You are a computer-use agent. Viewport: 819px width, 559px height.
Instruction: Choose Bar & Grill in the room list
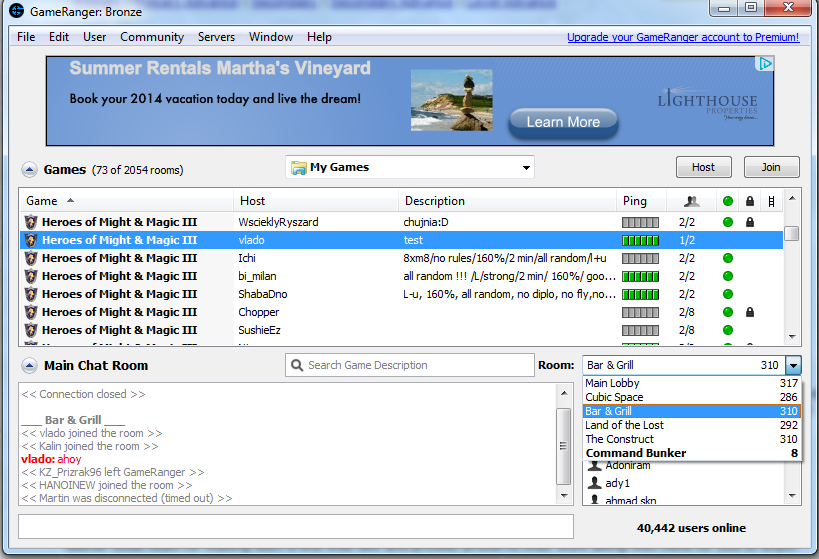point(692,411)
